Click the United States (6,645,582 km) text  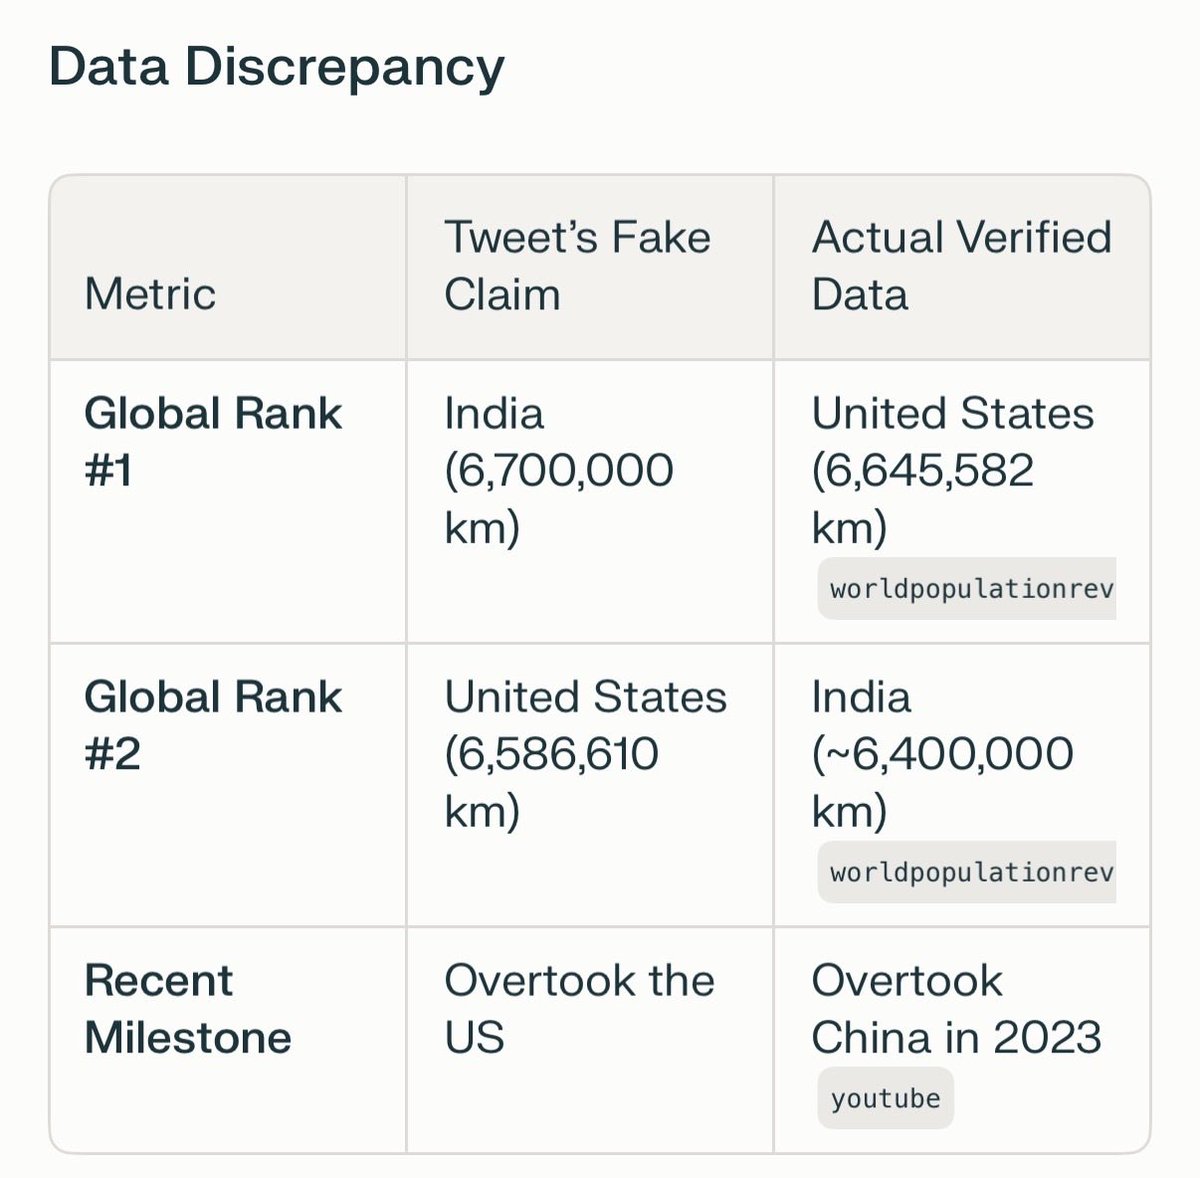[953, 470]
